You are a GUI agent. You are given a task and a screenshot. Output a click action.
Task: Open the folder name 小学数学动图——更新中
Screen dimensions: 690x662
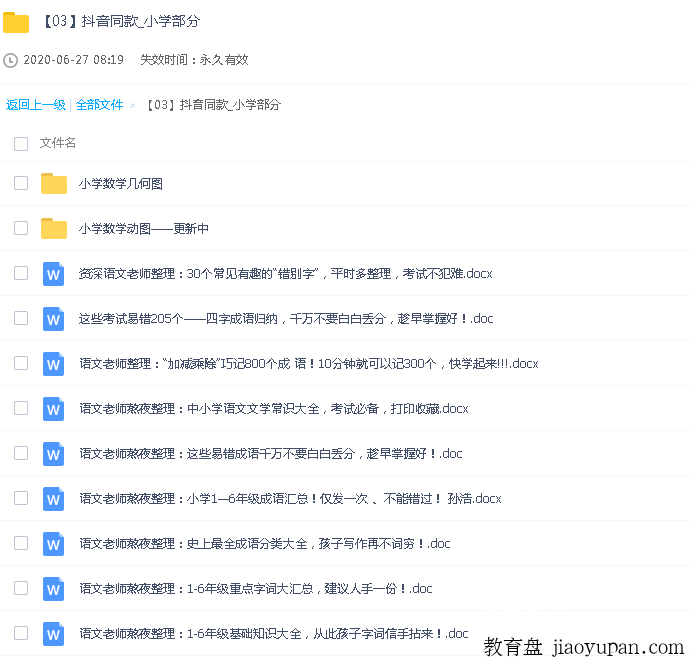point(144,229)
